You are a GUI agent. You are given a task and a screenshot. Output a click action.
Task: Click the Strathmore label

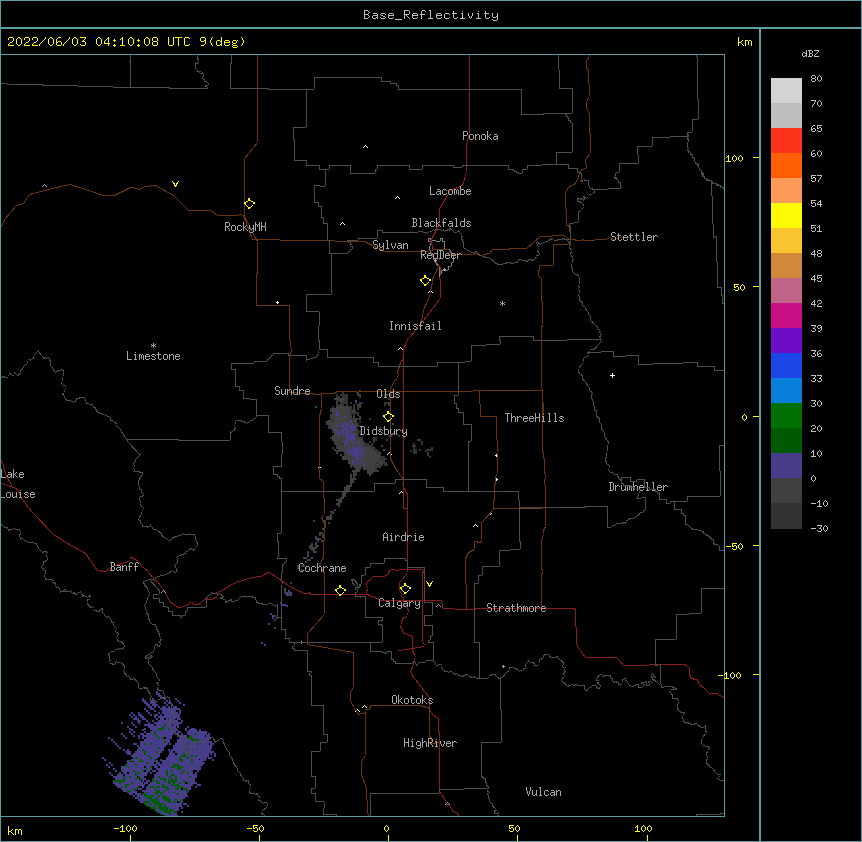point(516,608)
